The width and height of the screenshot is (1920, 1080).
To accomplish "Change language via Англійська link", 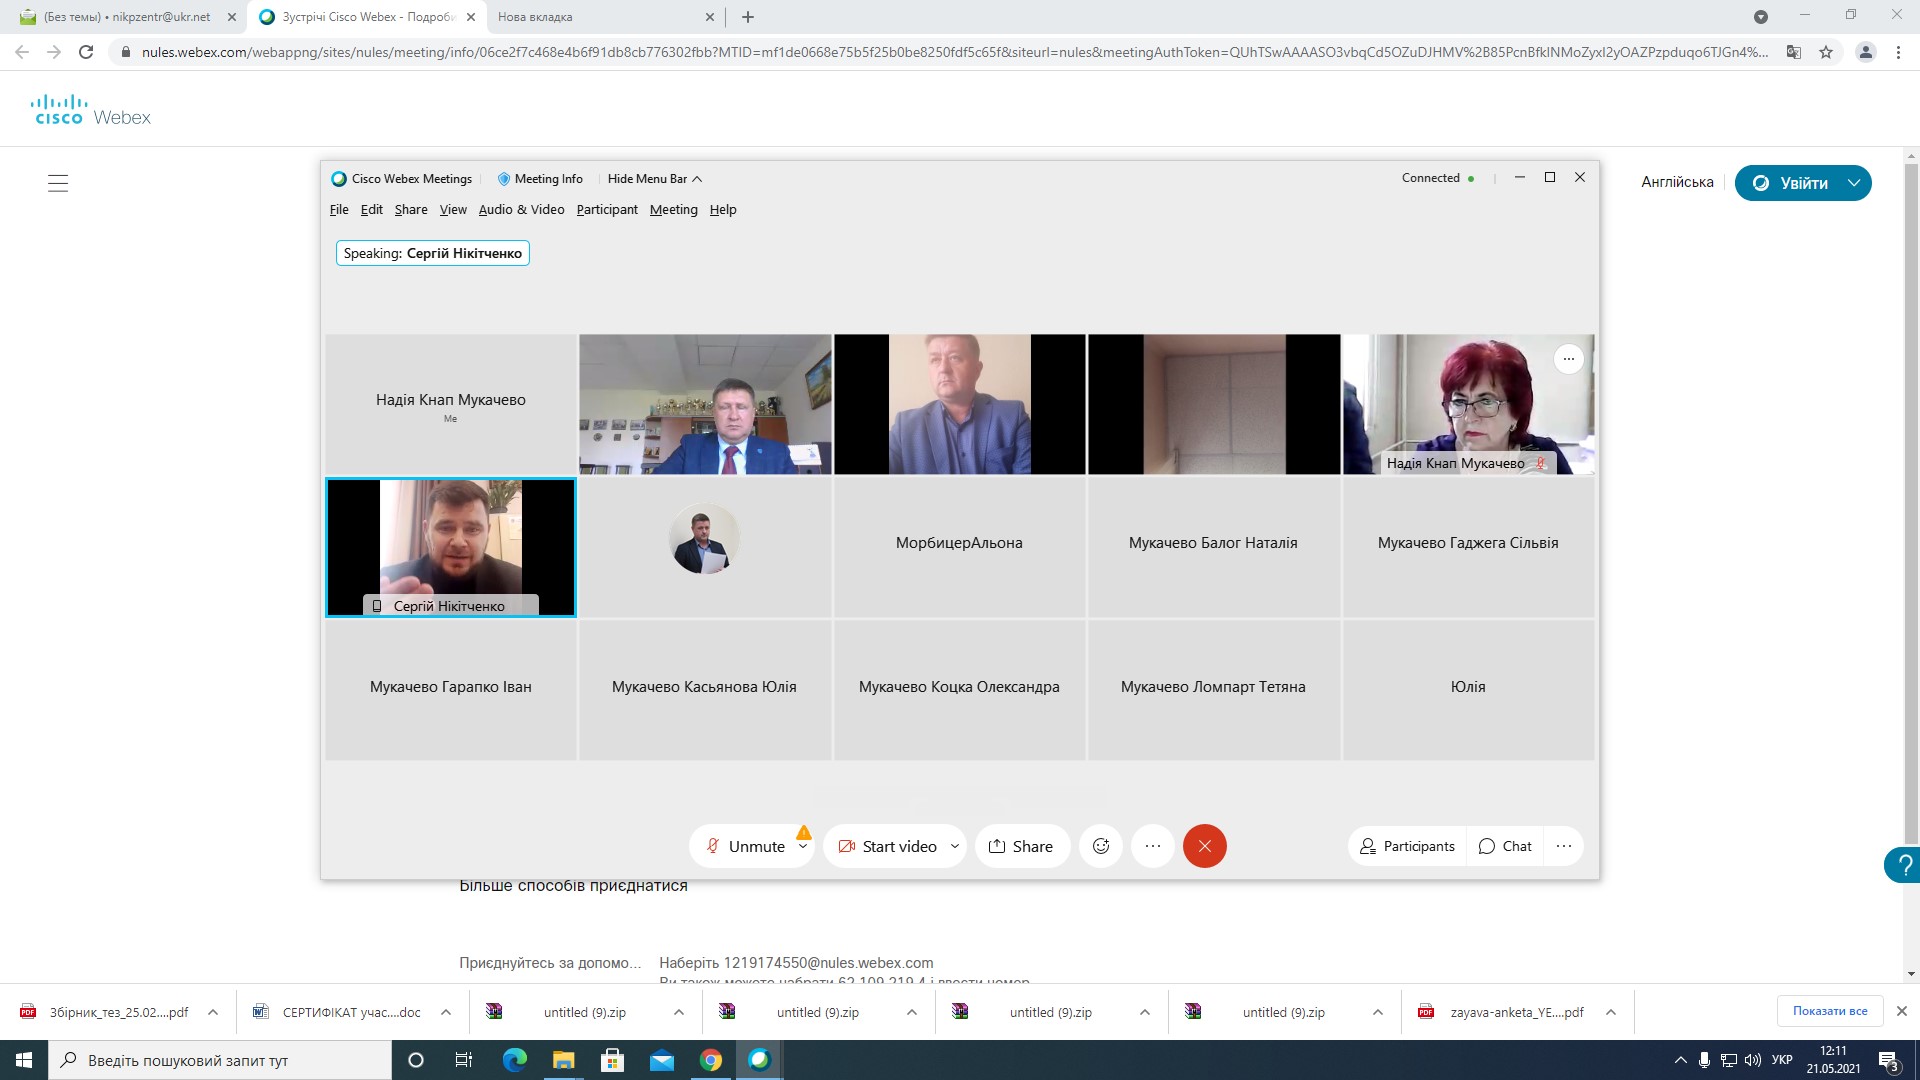I will pos(1677,182).
